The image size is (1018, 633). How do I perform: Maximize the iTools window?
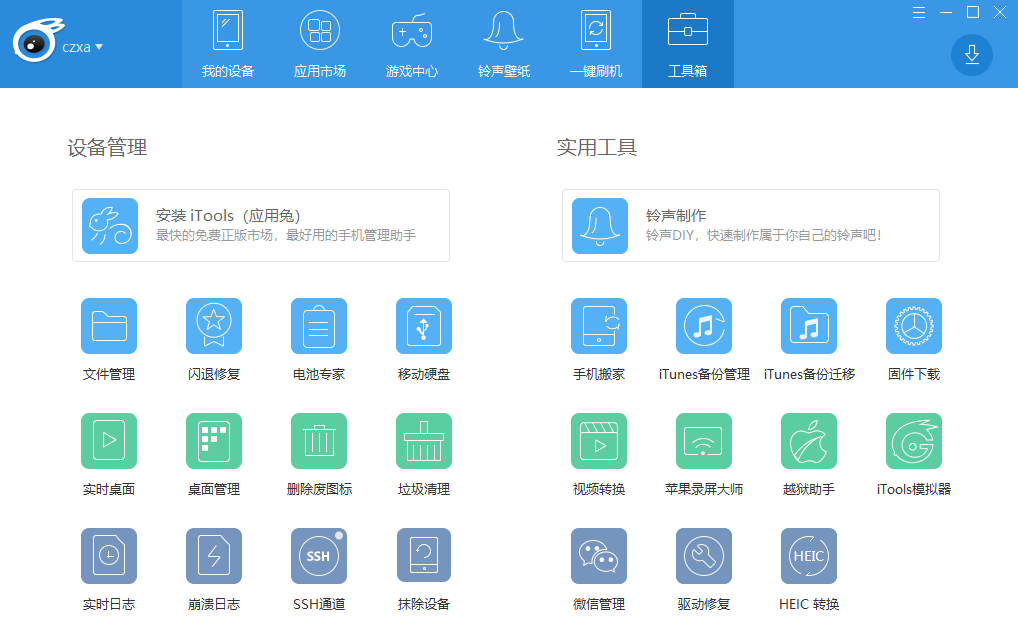[973, 12]
